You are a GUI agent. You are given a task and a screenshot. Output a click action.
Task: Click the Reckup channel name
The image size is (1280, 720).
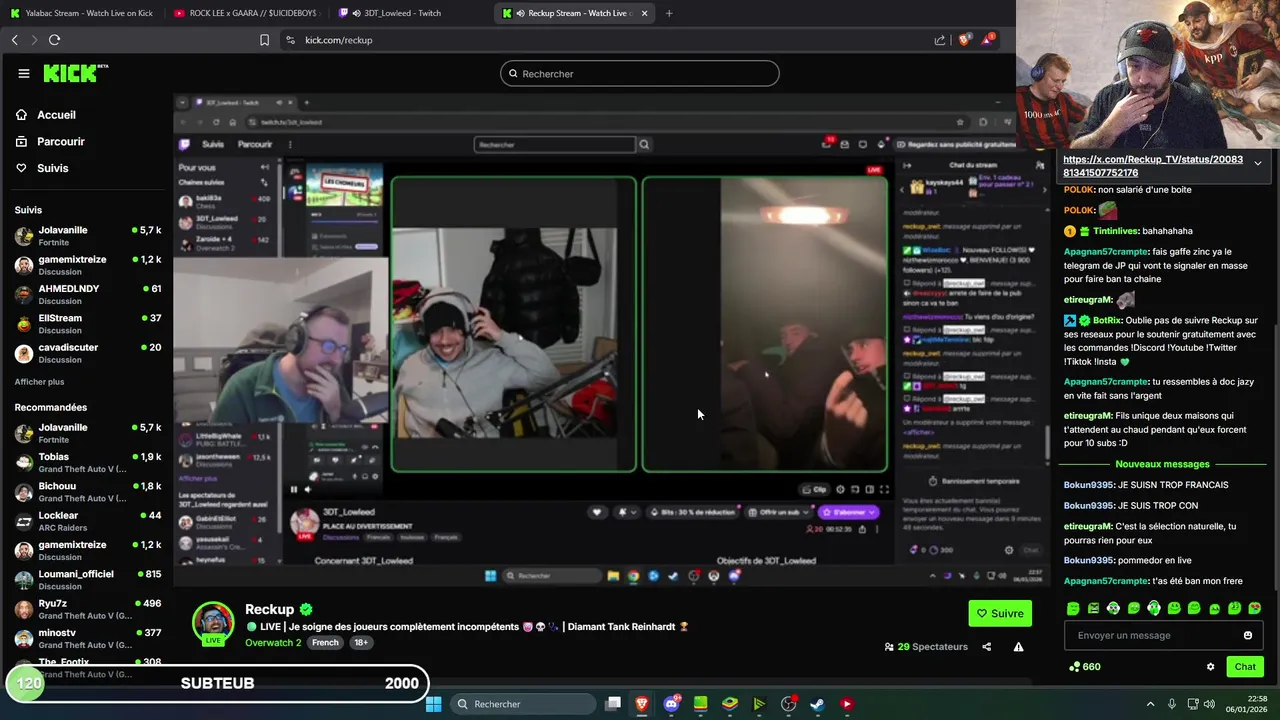269,609
